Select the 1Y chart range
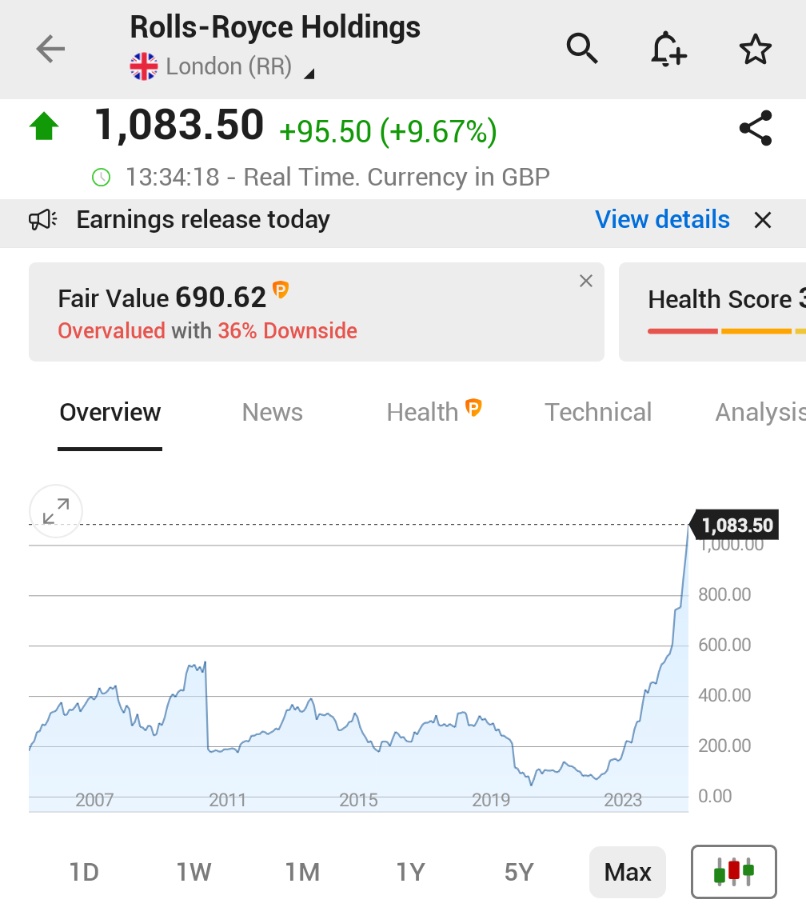This screenshot has width=806, height=919. pyautogui.click(x=410, y=872)
